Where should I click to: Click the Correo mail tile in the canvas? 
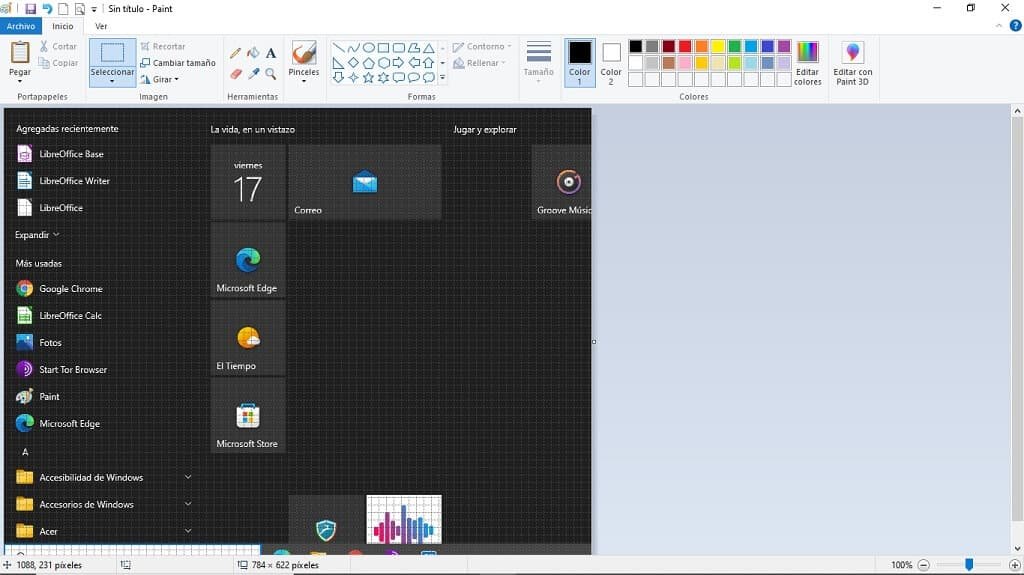pos(364,182)
